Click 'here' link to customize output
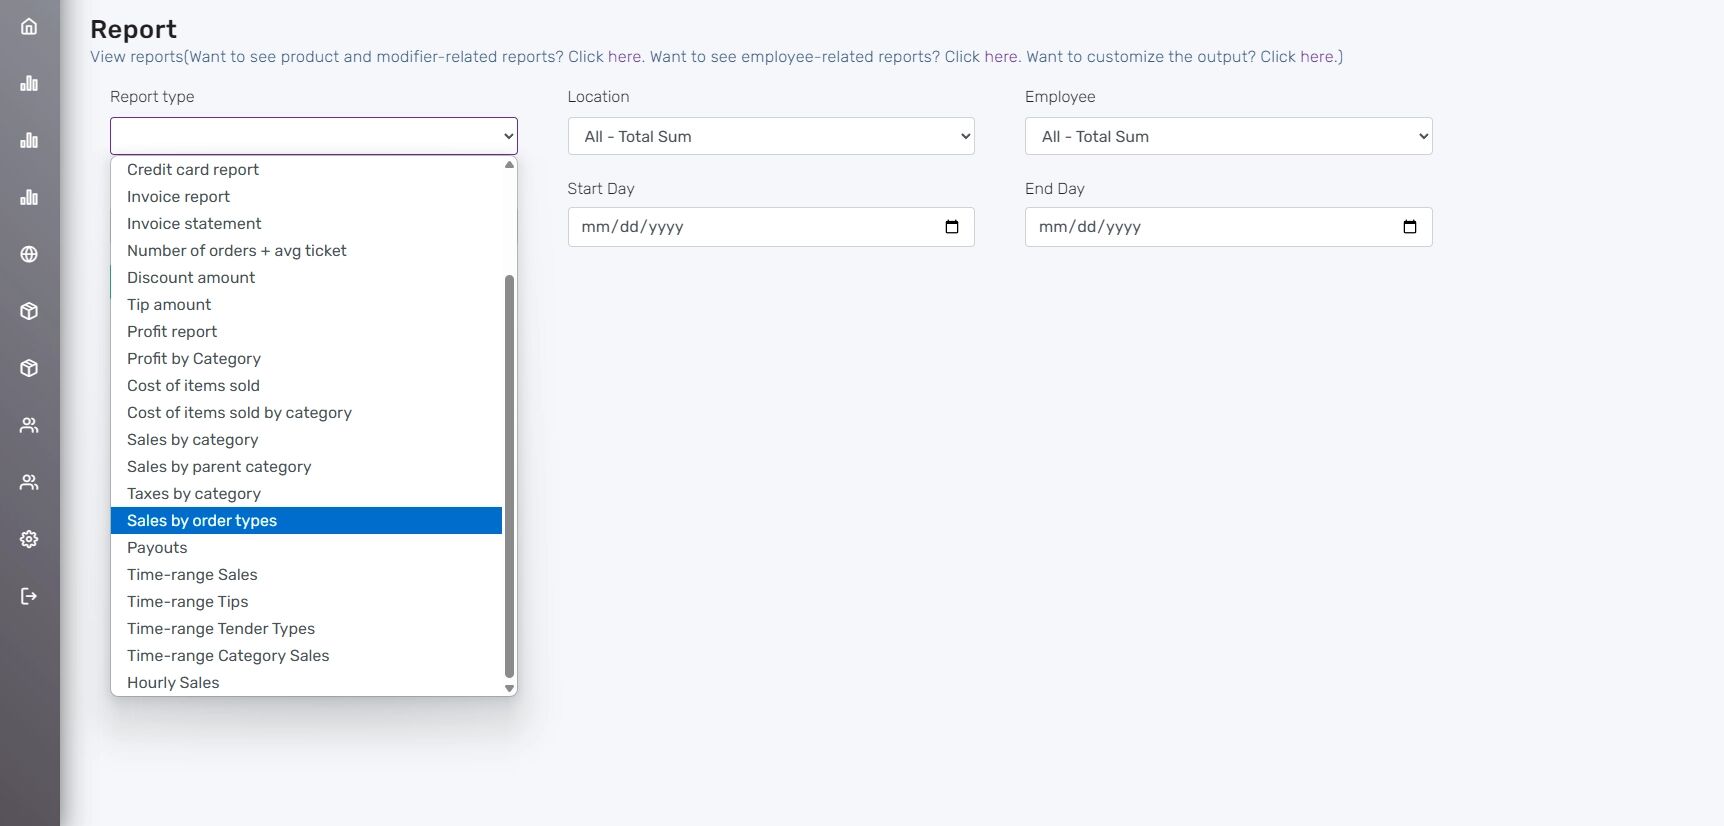 [x=1317, y=57]
